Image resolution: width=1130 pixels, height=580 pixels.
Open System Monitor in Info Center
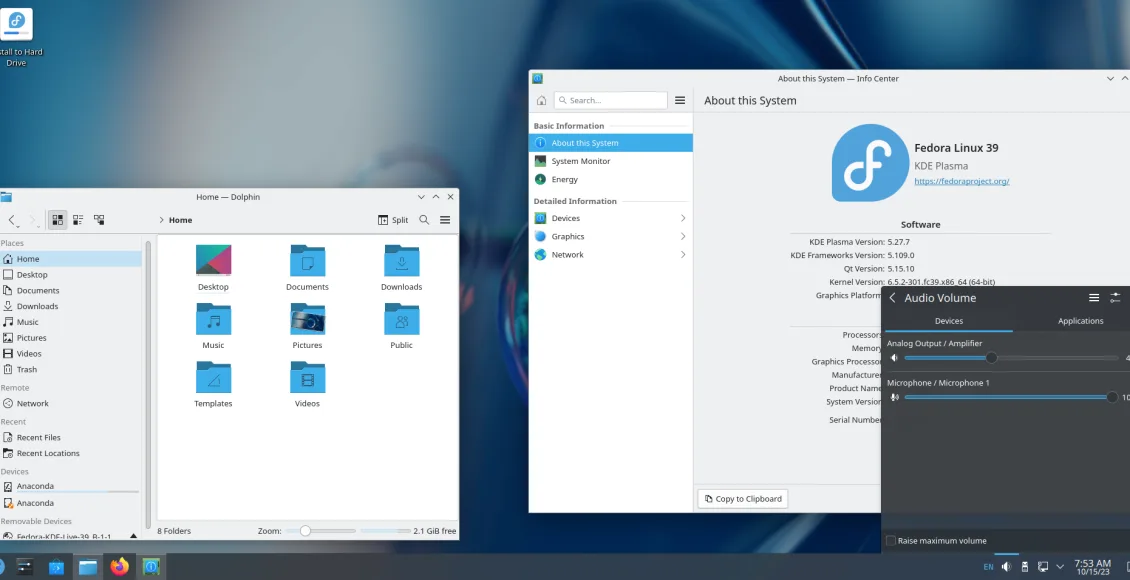[x=610, y=161]
